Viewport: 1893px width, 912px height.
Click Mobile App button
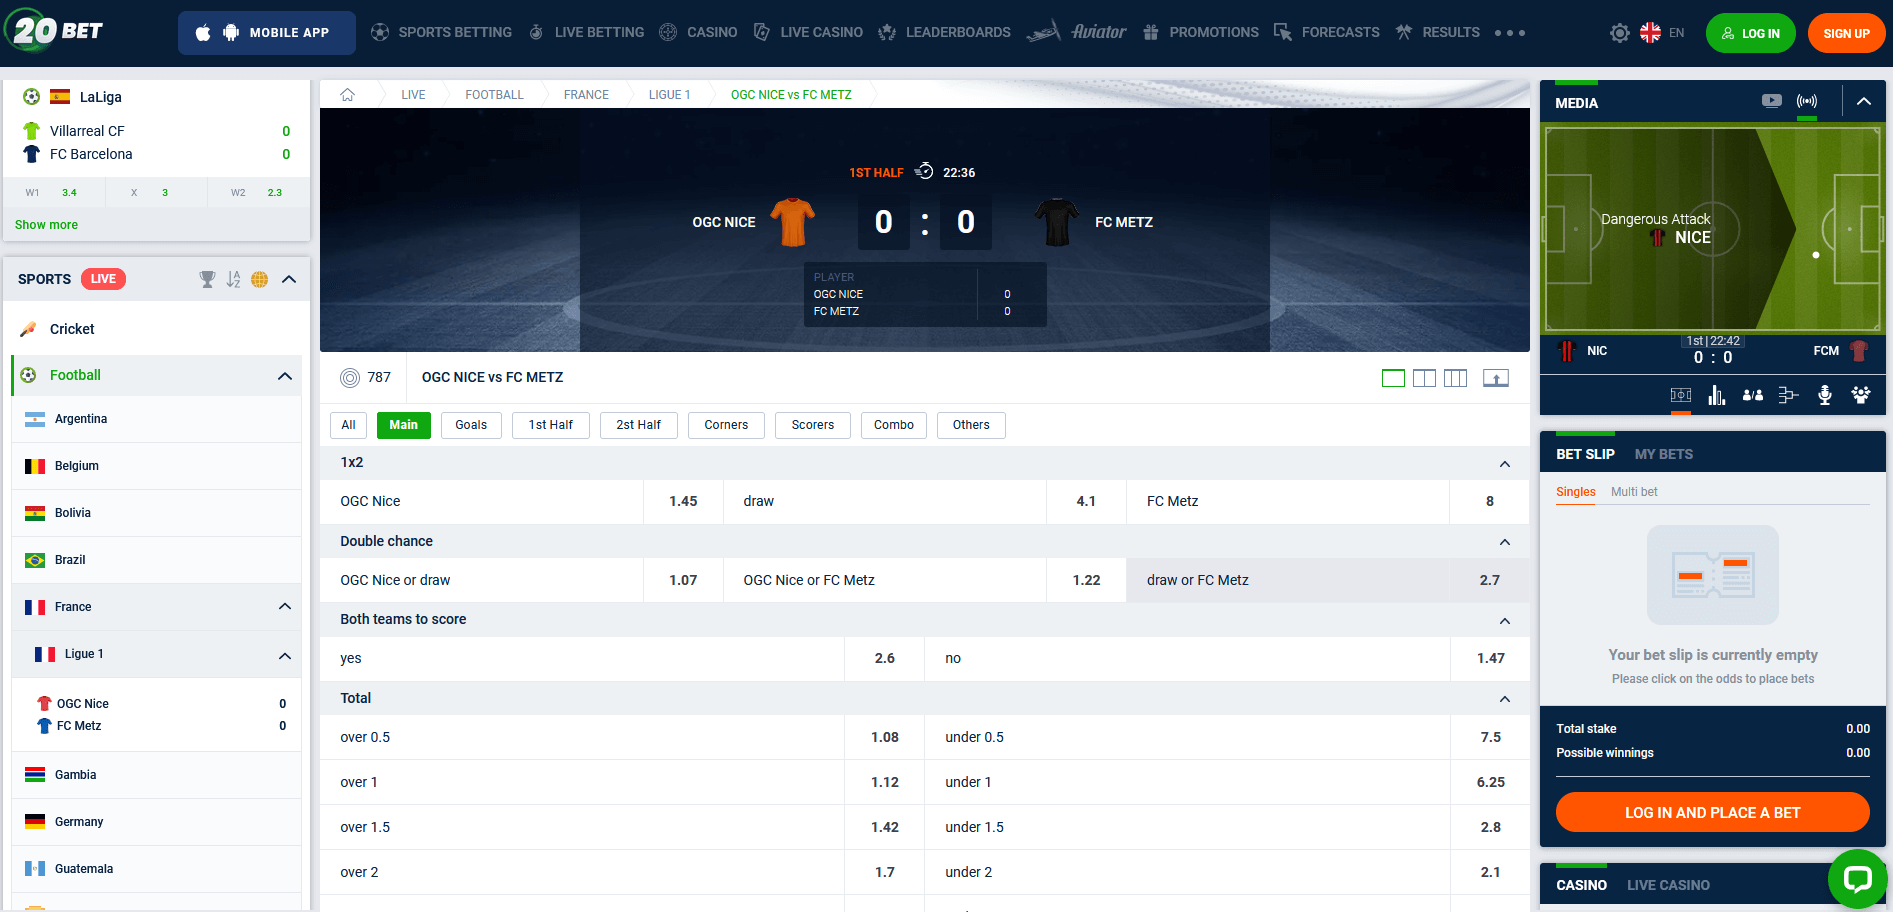pyautogui.click(x=267, y=33)
